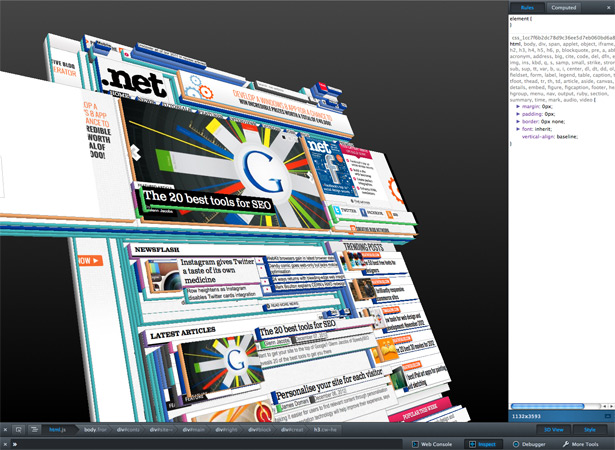The height and width of the screenshot is (450, 615).
Task: Click the 'baseline' value
Action: coord(566,137)
